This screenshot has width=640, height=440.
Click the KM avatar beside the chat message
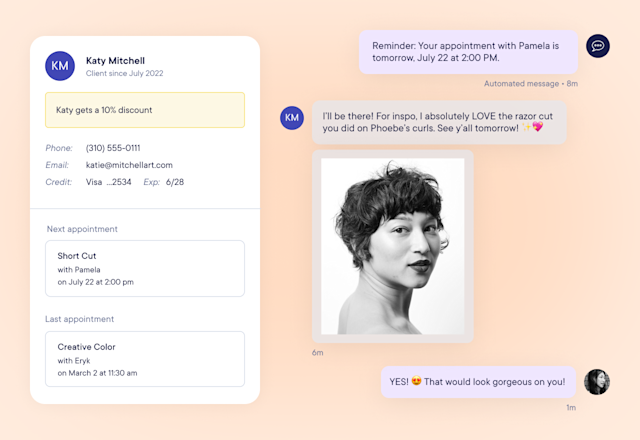(x=292, y=118)
